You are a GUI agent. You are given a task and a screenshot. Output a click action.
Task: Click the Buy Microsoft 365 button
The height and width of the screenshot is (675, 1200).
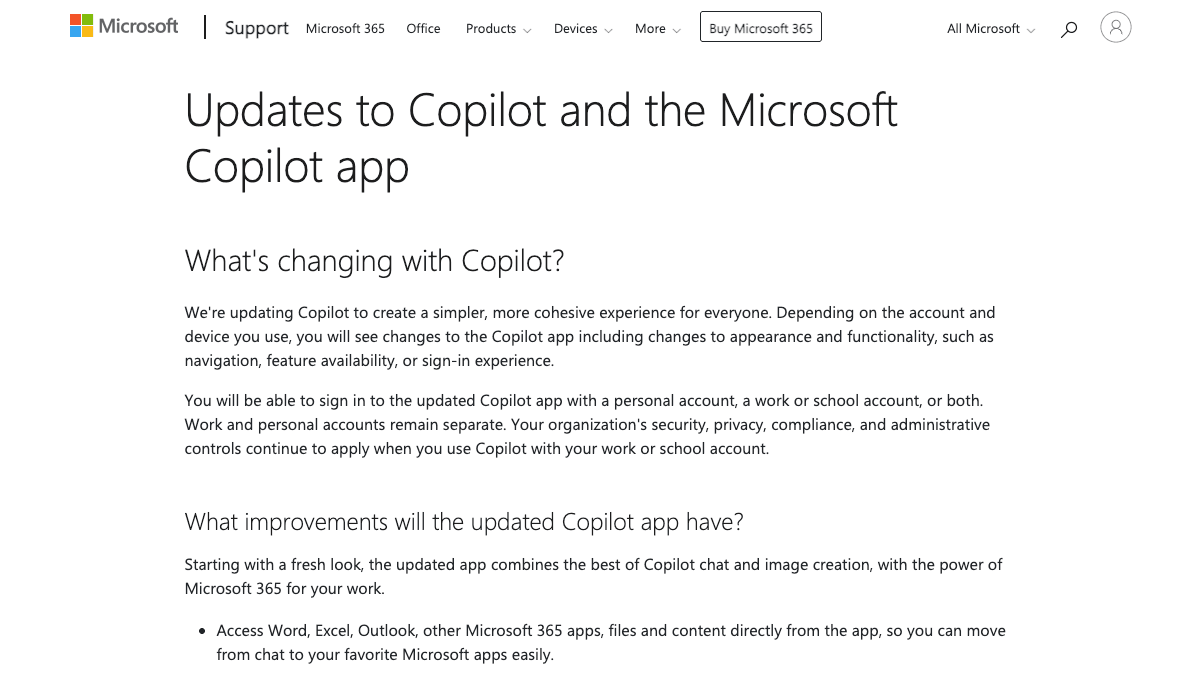[761, 28]
